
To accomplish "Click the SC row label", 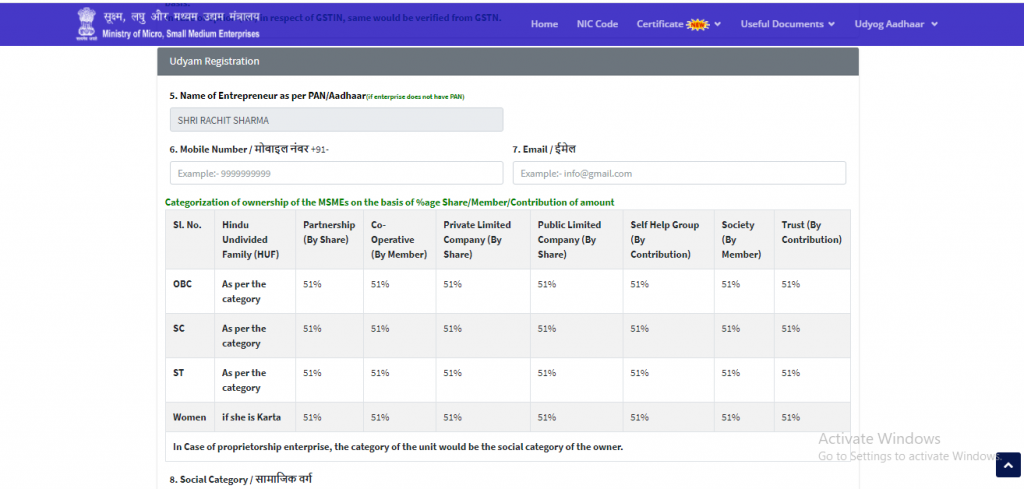I will [180, 328].
